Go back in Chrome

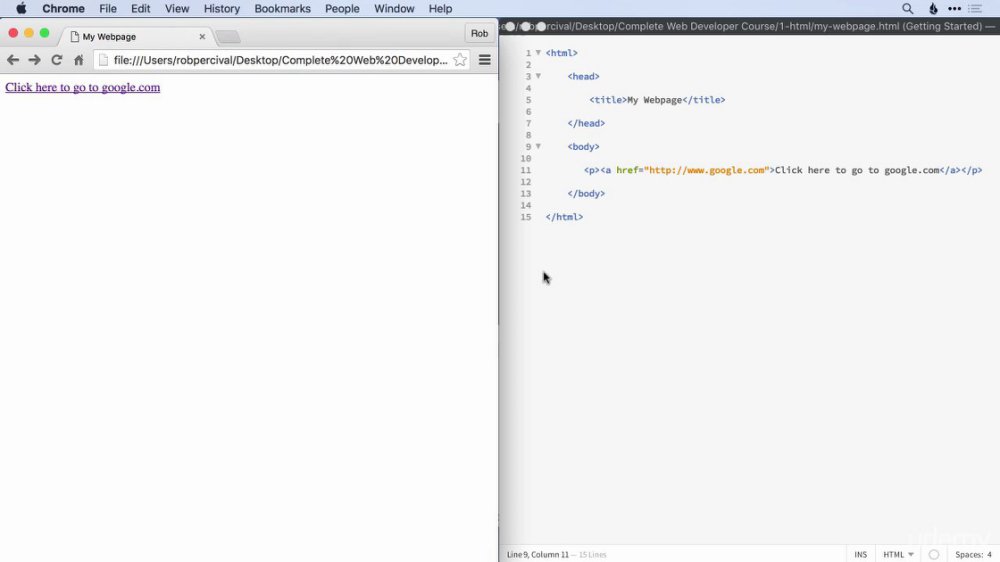(x=13, y=60)
